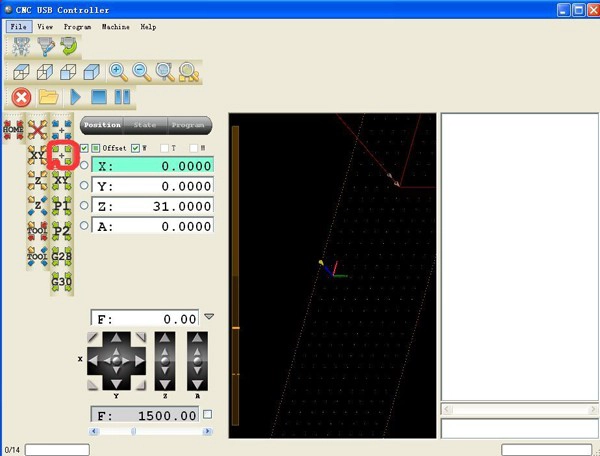Jog X axis left with large arrow
600x456 pixels.
tap(93, 361)
